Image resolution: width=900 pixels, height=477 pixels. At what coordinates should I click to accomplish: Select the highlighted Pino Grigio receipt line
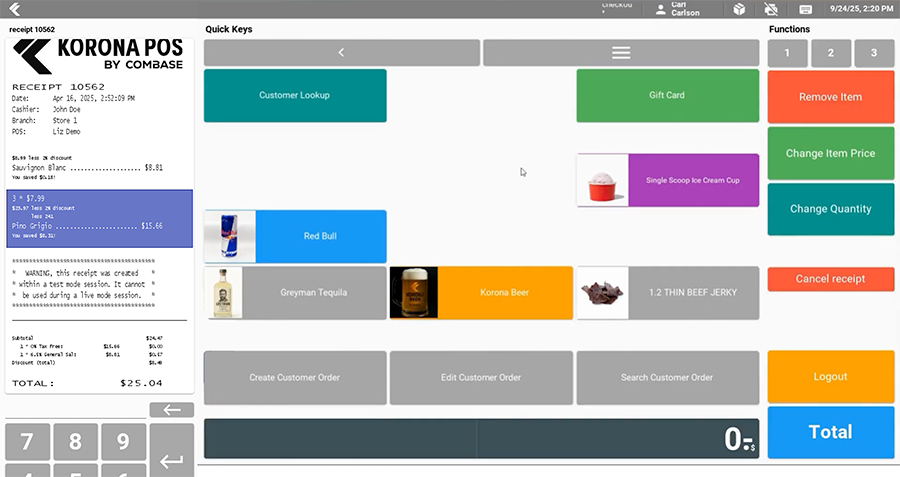click(99, 219)
